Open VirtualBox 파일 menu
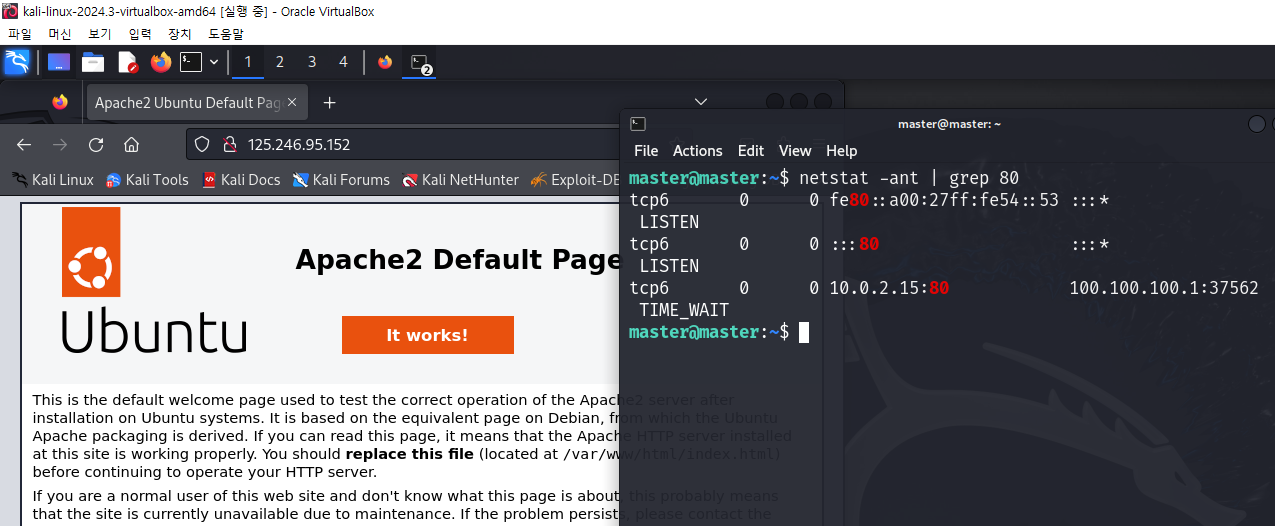Image resolution: width=1275 pixels, height=526 pixels. click(x=19, y=34)
